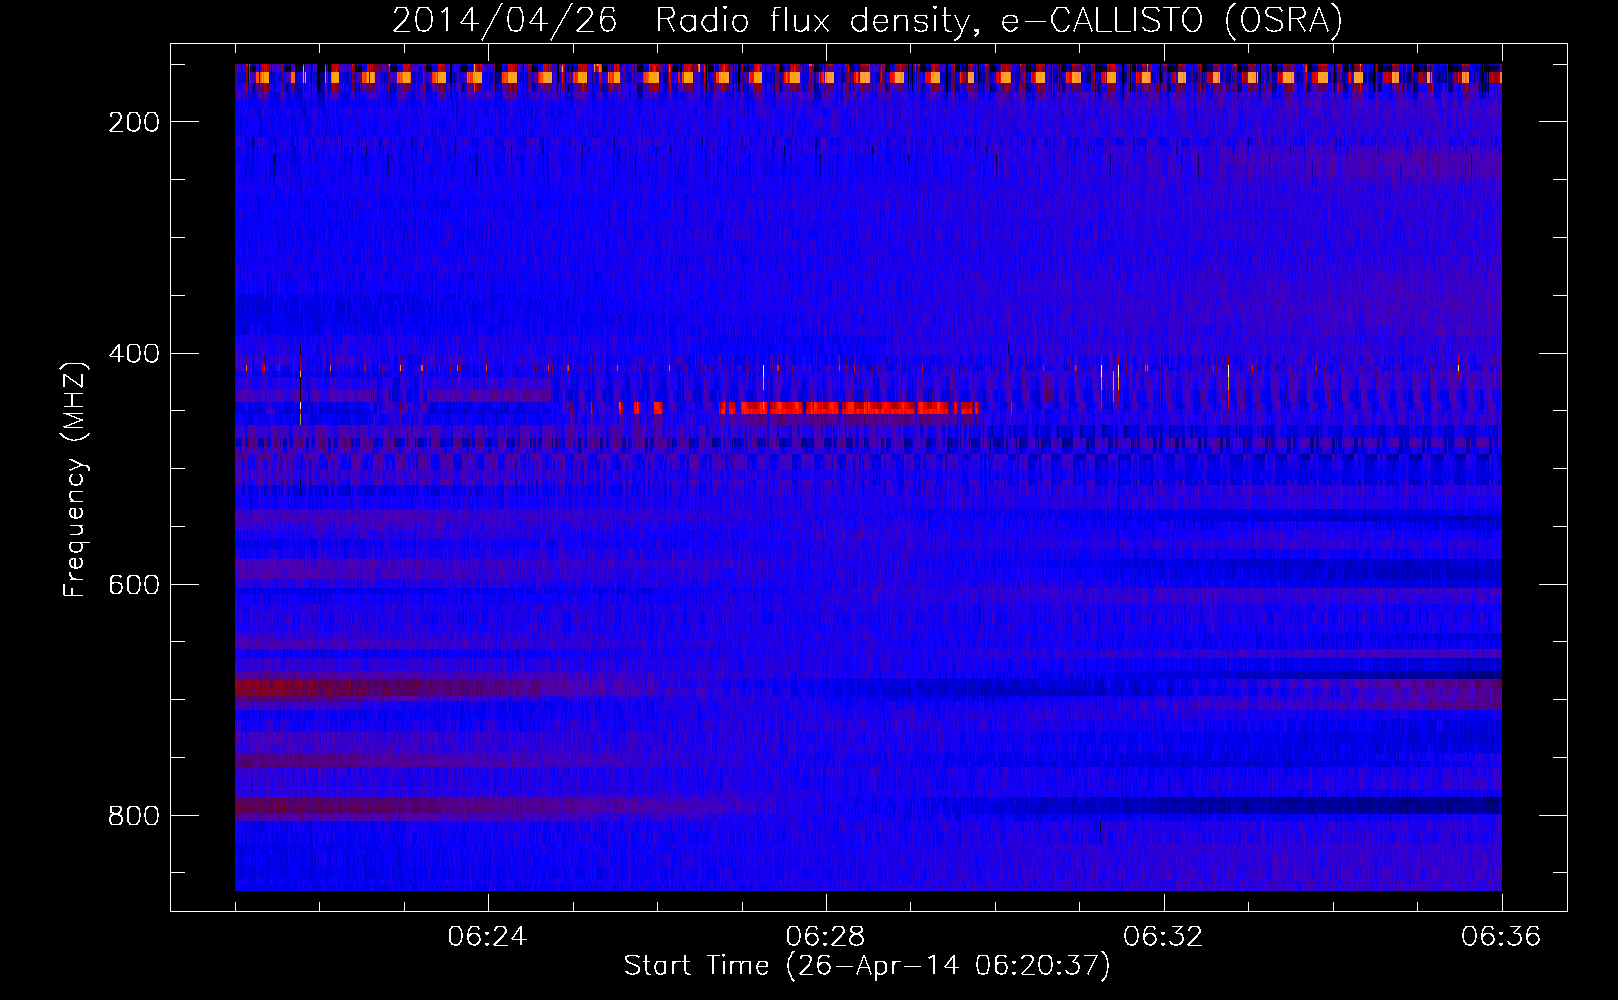The height and width of the screenshot is (1000, 1618).
Task: Click the long bright red burst near 450 MHz
Action: coord(848,408)
